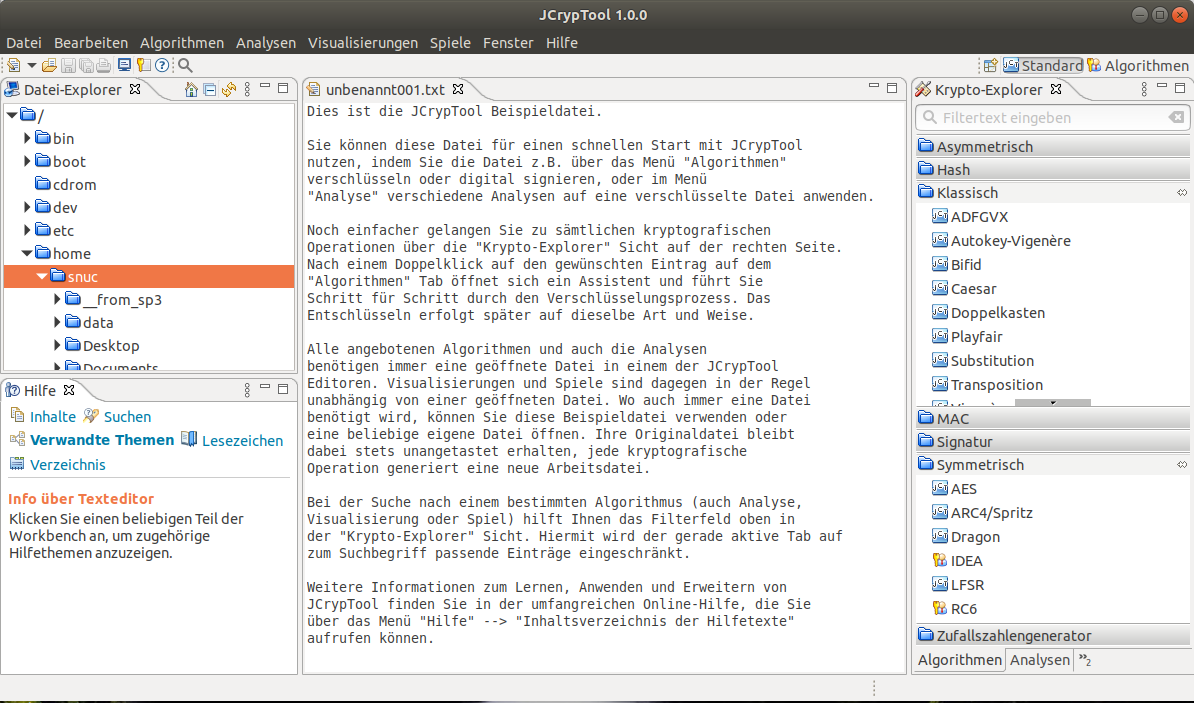Click the Lesezeichen link
The image size is (1194, 703).
242,440
